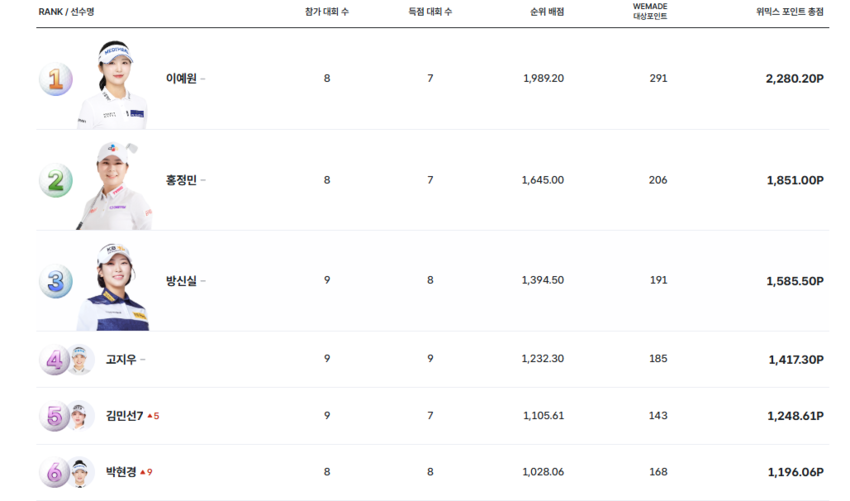This screenshot has height=501, width=850.
Task: Click the player name 홍정민
Action: (181, 180)
